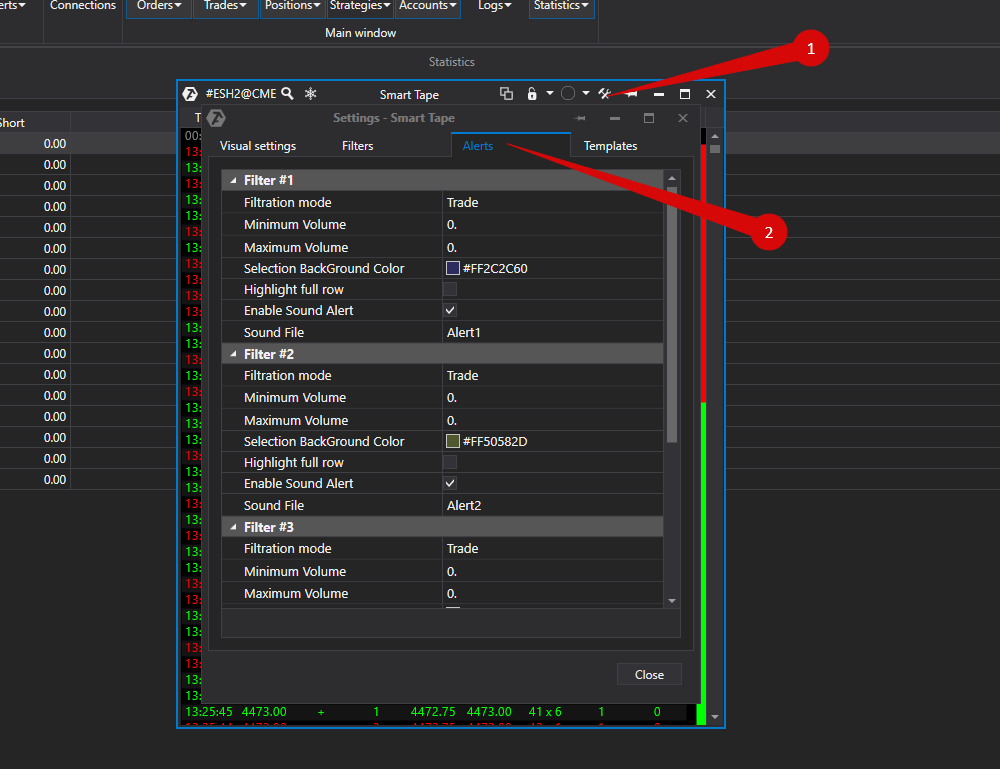The width and height of the screenshot is (1000, 769).
Task: Open the dropdown arrow beside the lock icon
Action: [550, 94]
